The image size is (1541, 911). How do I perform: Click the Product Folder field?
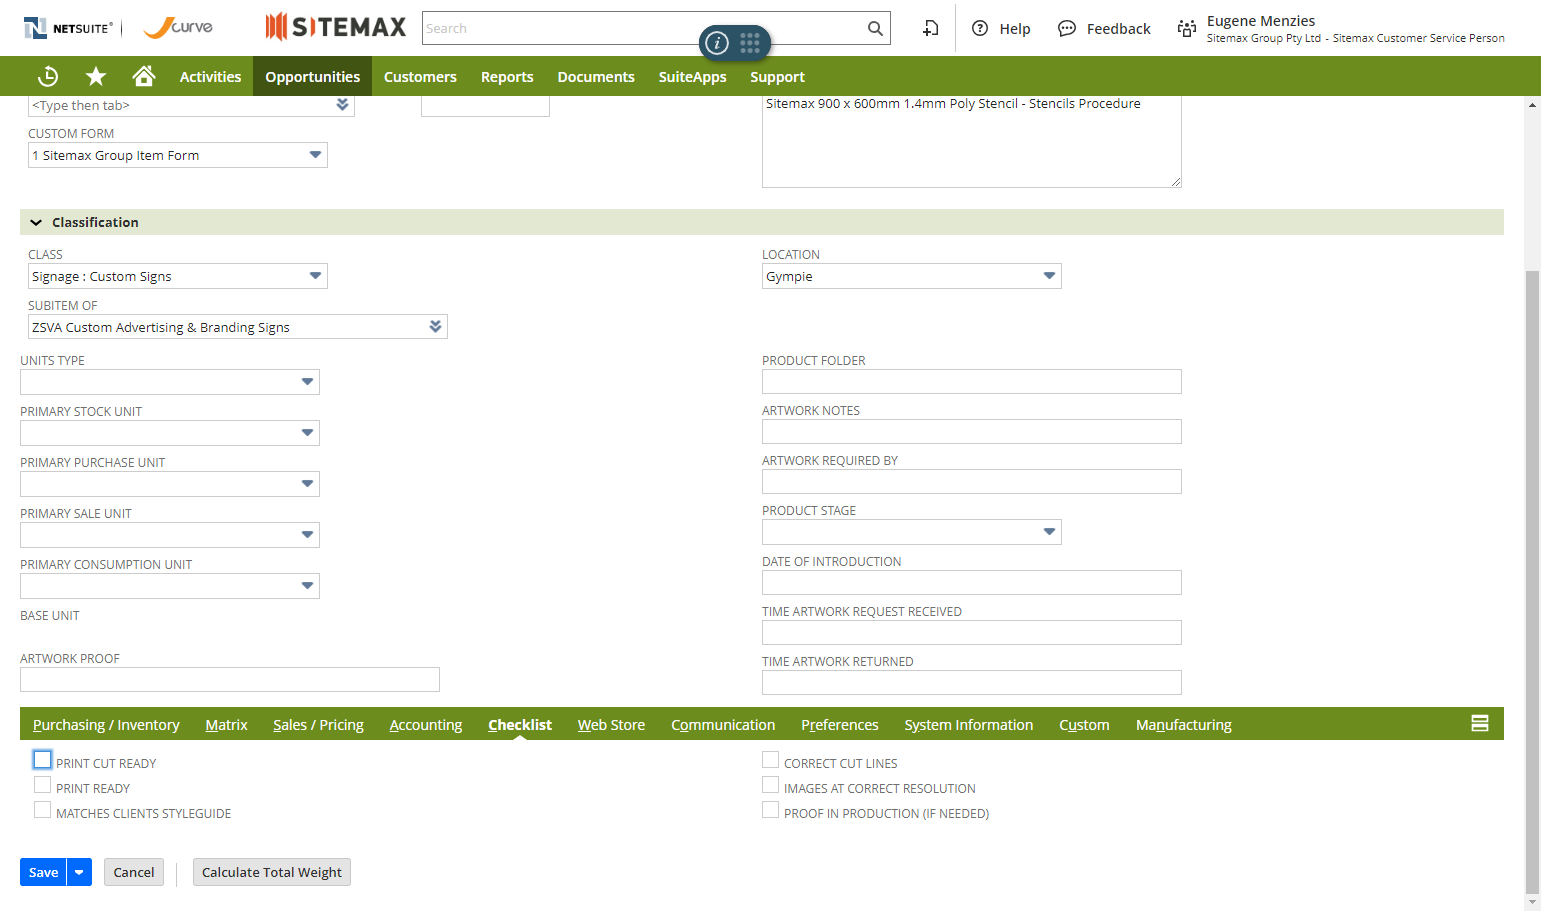[x=972, y=381]
